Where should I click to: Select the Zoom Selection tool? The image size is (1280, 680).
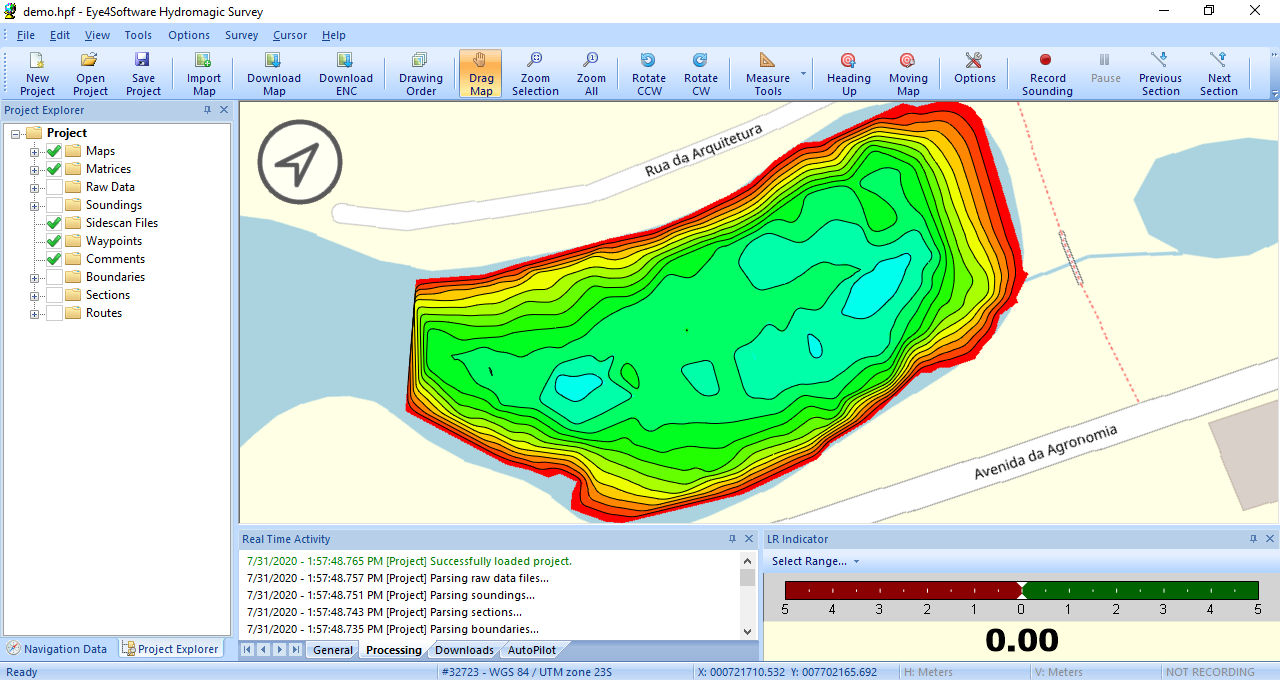point(535,74)
